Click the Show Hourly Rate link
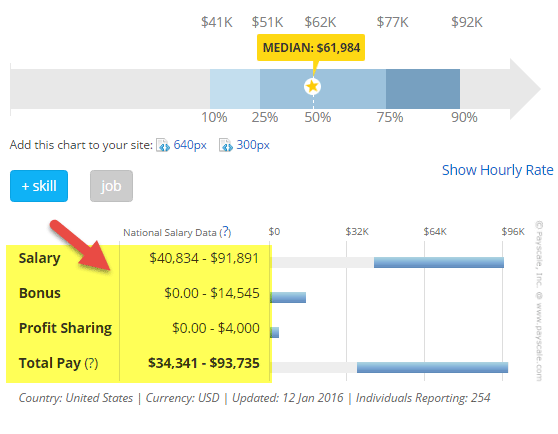The width and height of the screenshot is (558, 434). pyautogui.click(x=498, y=170)
